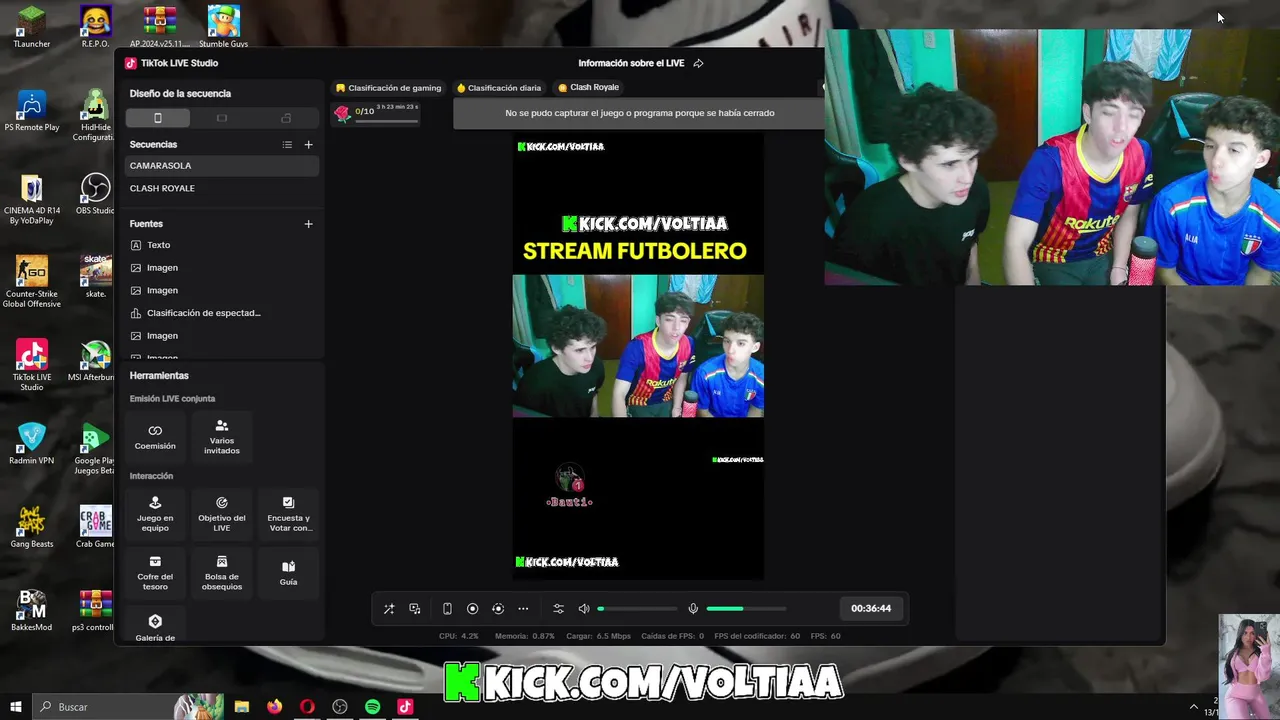Open TLauncher desktop shortcut

[32, 27]
